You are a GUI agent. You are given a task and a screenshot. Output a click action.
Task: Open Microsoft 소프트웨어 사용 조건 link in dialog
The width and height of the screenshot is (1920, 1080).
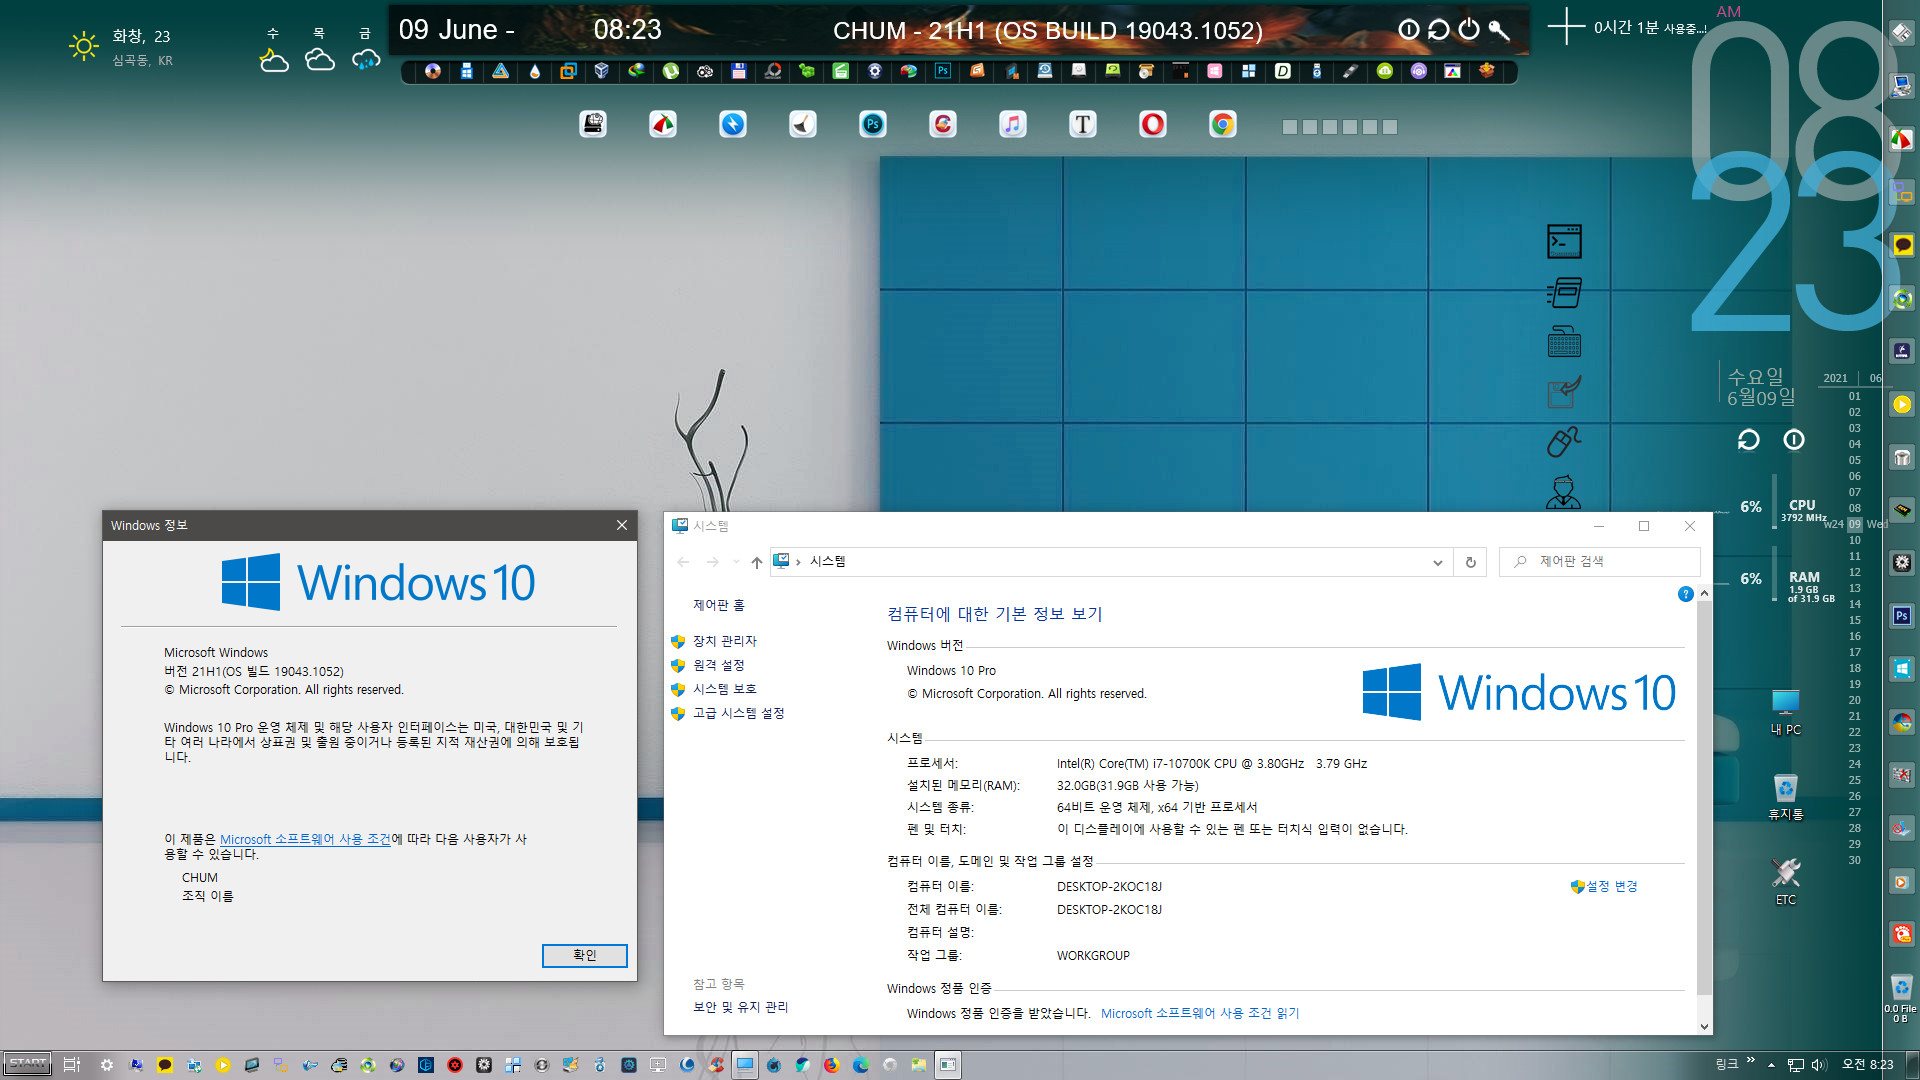point(305,840)
